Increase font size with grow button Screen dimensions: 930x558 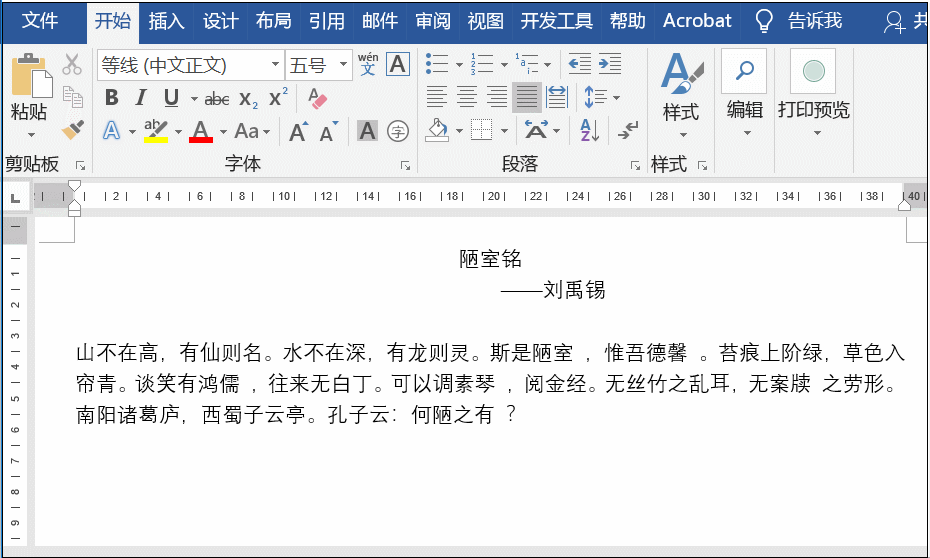click(x=298, y=131)
